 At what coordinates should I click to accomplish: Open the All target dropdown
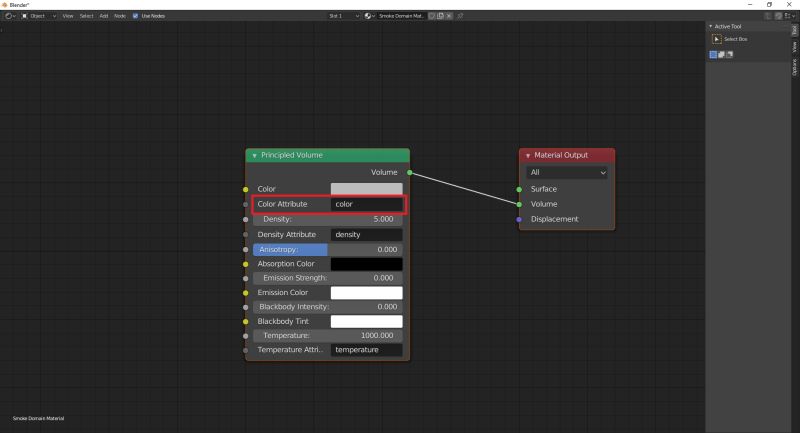(x=567, y=172)
